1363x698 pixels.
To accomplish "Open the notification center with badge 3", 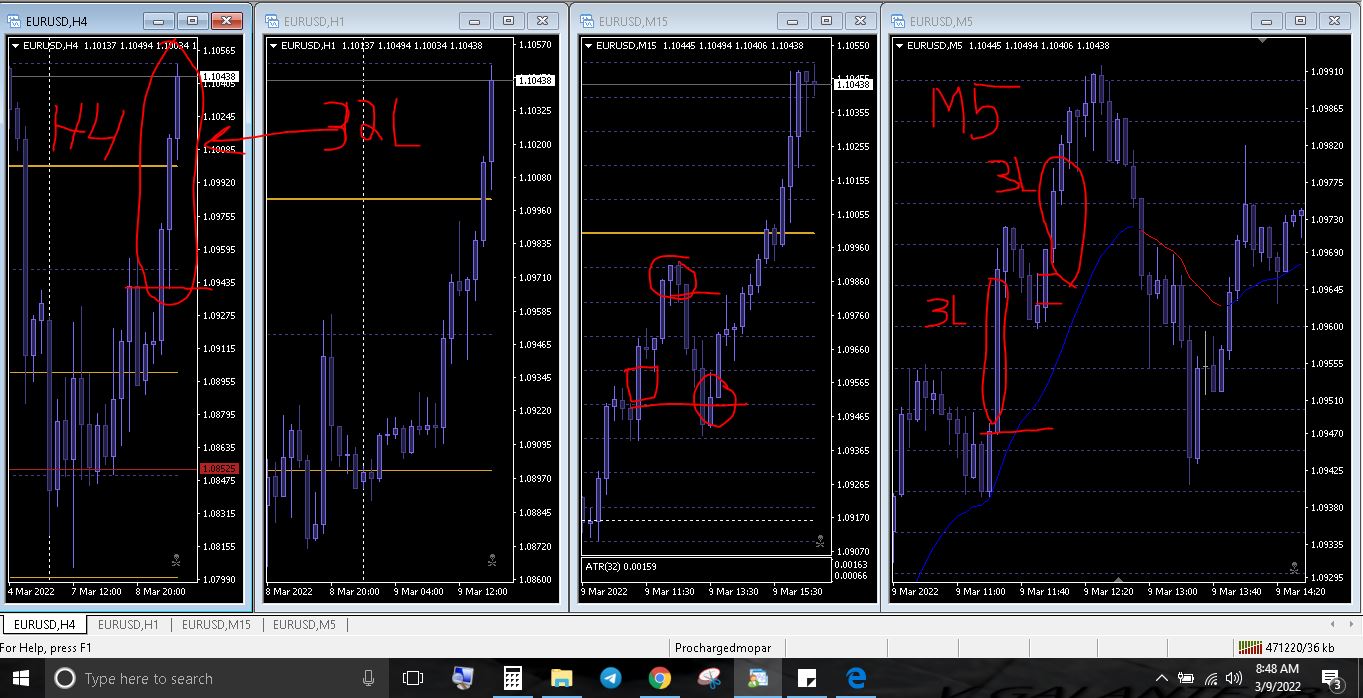I will 1332,679.
